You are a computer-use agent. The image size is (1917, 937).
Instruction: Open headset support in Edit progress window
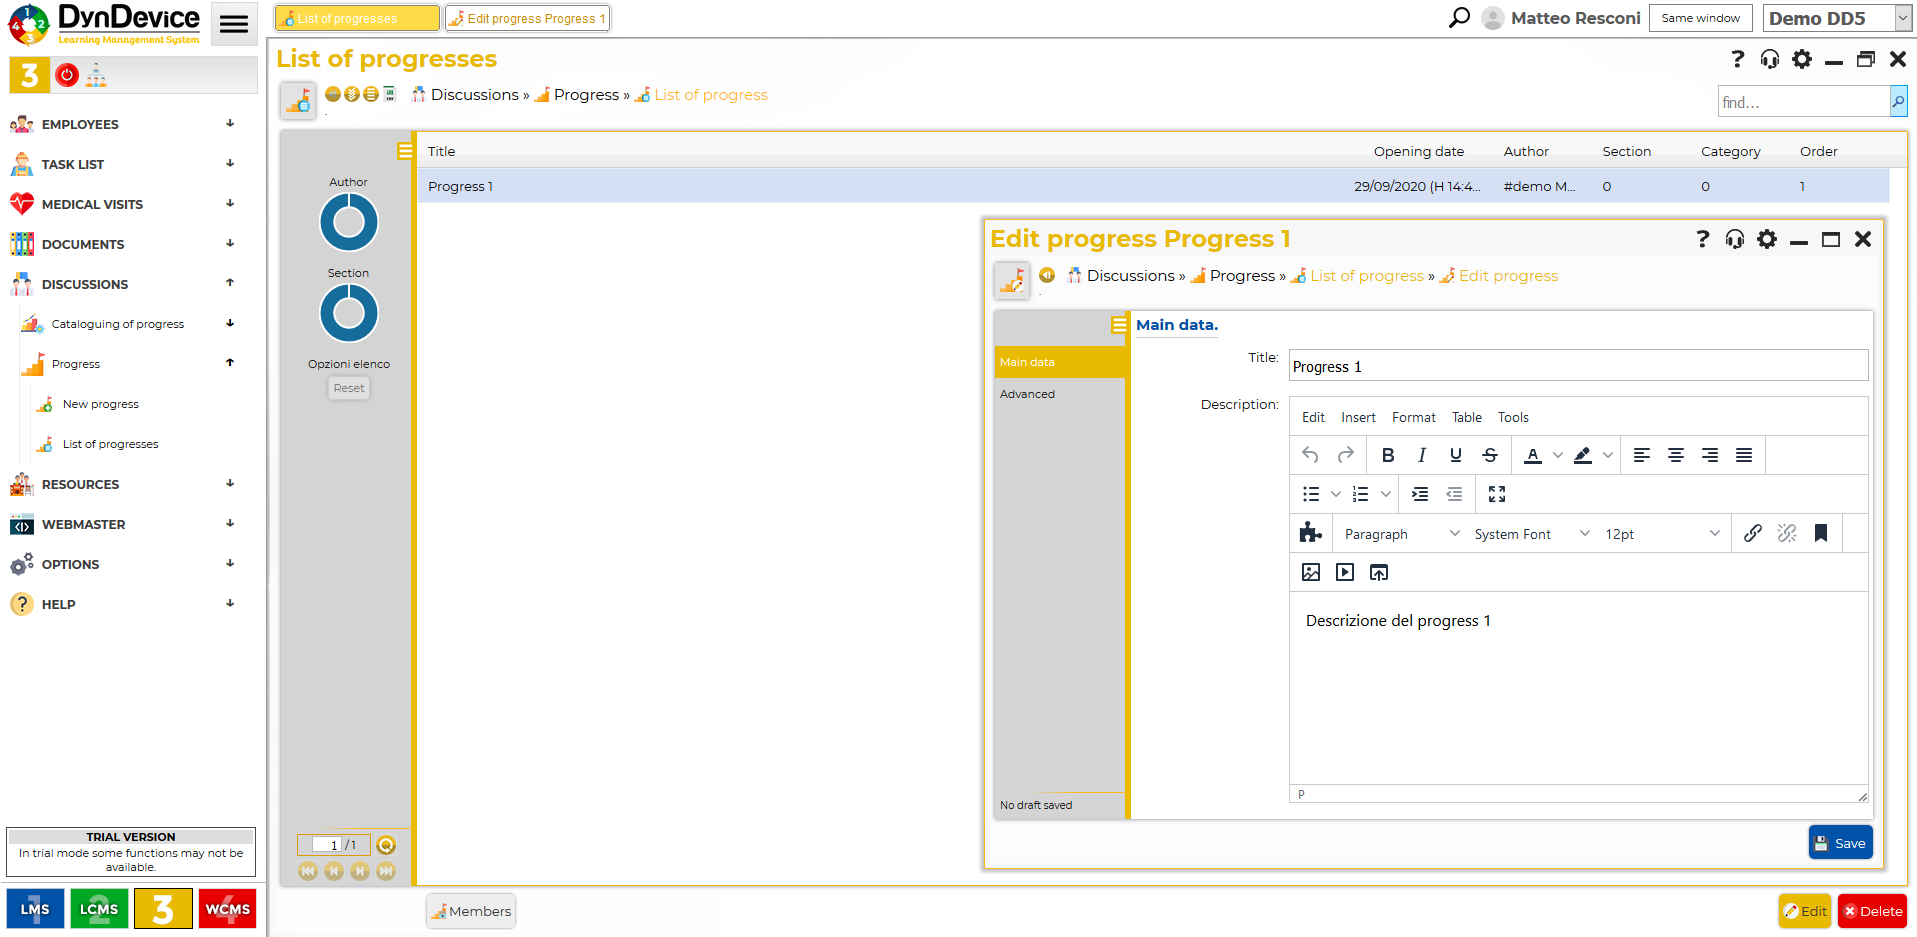(1734, 239)
